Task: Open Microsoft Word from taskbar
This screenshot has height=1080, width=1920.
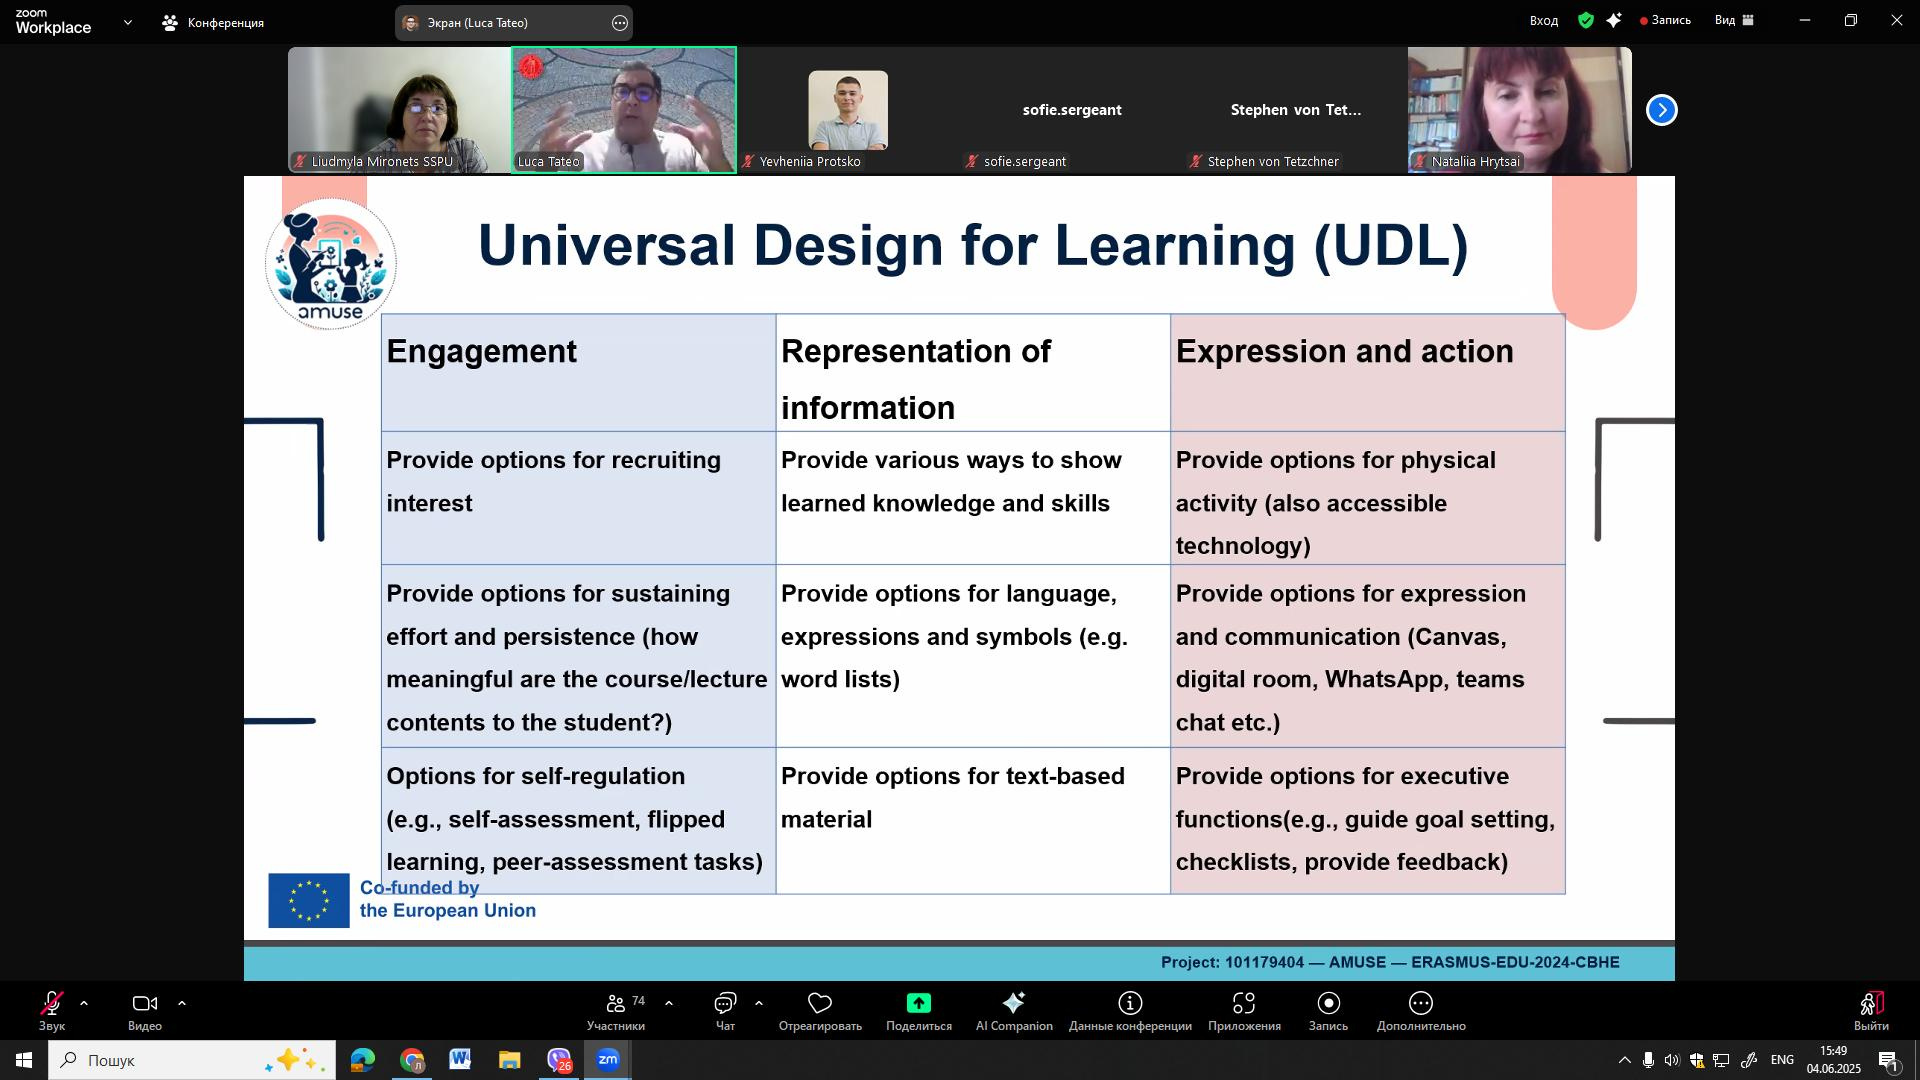Action: tap(460, 1060)
